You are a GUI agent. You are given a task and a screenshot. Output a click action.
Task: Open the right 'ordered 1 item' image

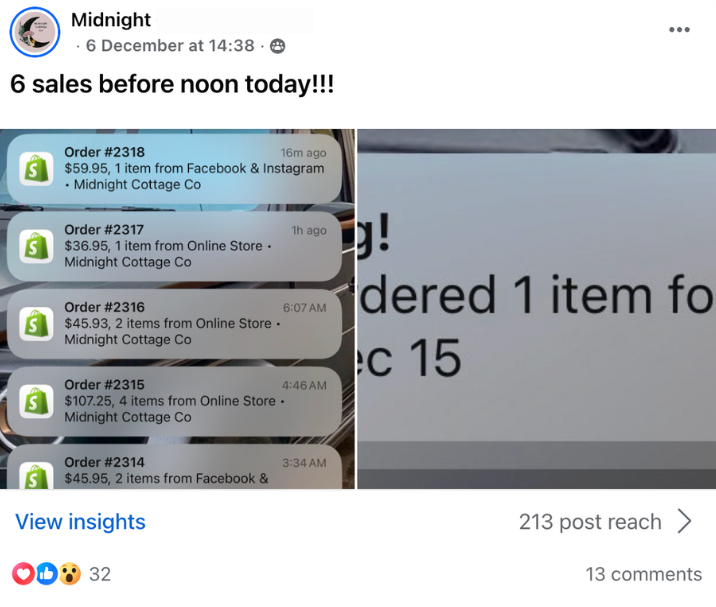pos(537,309)
